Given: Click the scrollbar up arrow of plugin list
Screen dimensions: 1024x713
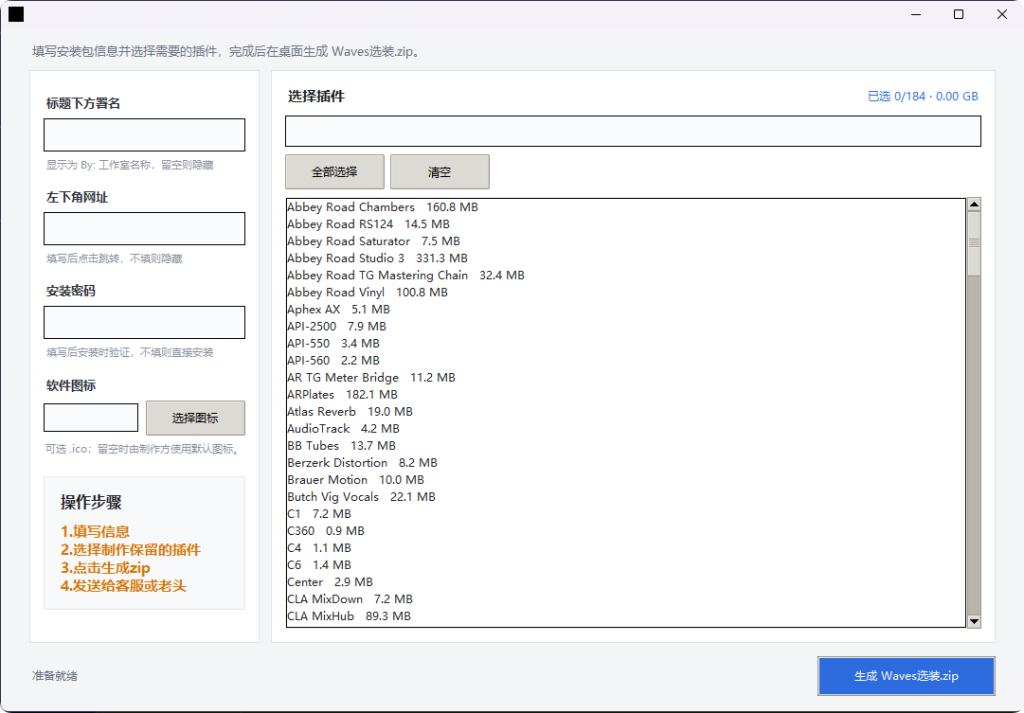Looking at the screenshot, I should point(974,204).
